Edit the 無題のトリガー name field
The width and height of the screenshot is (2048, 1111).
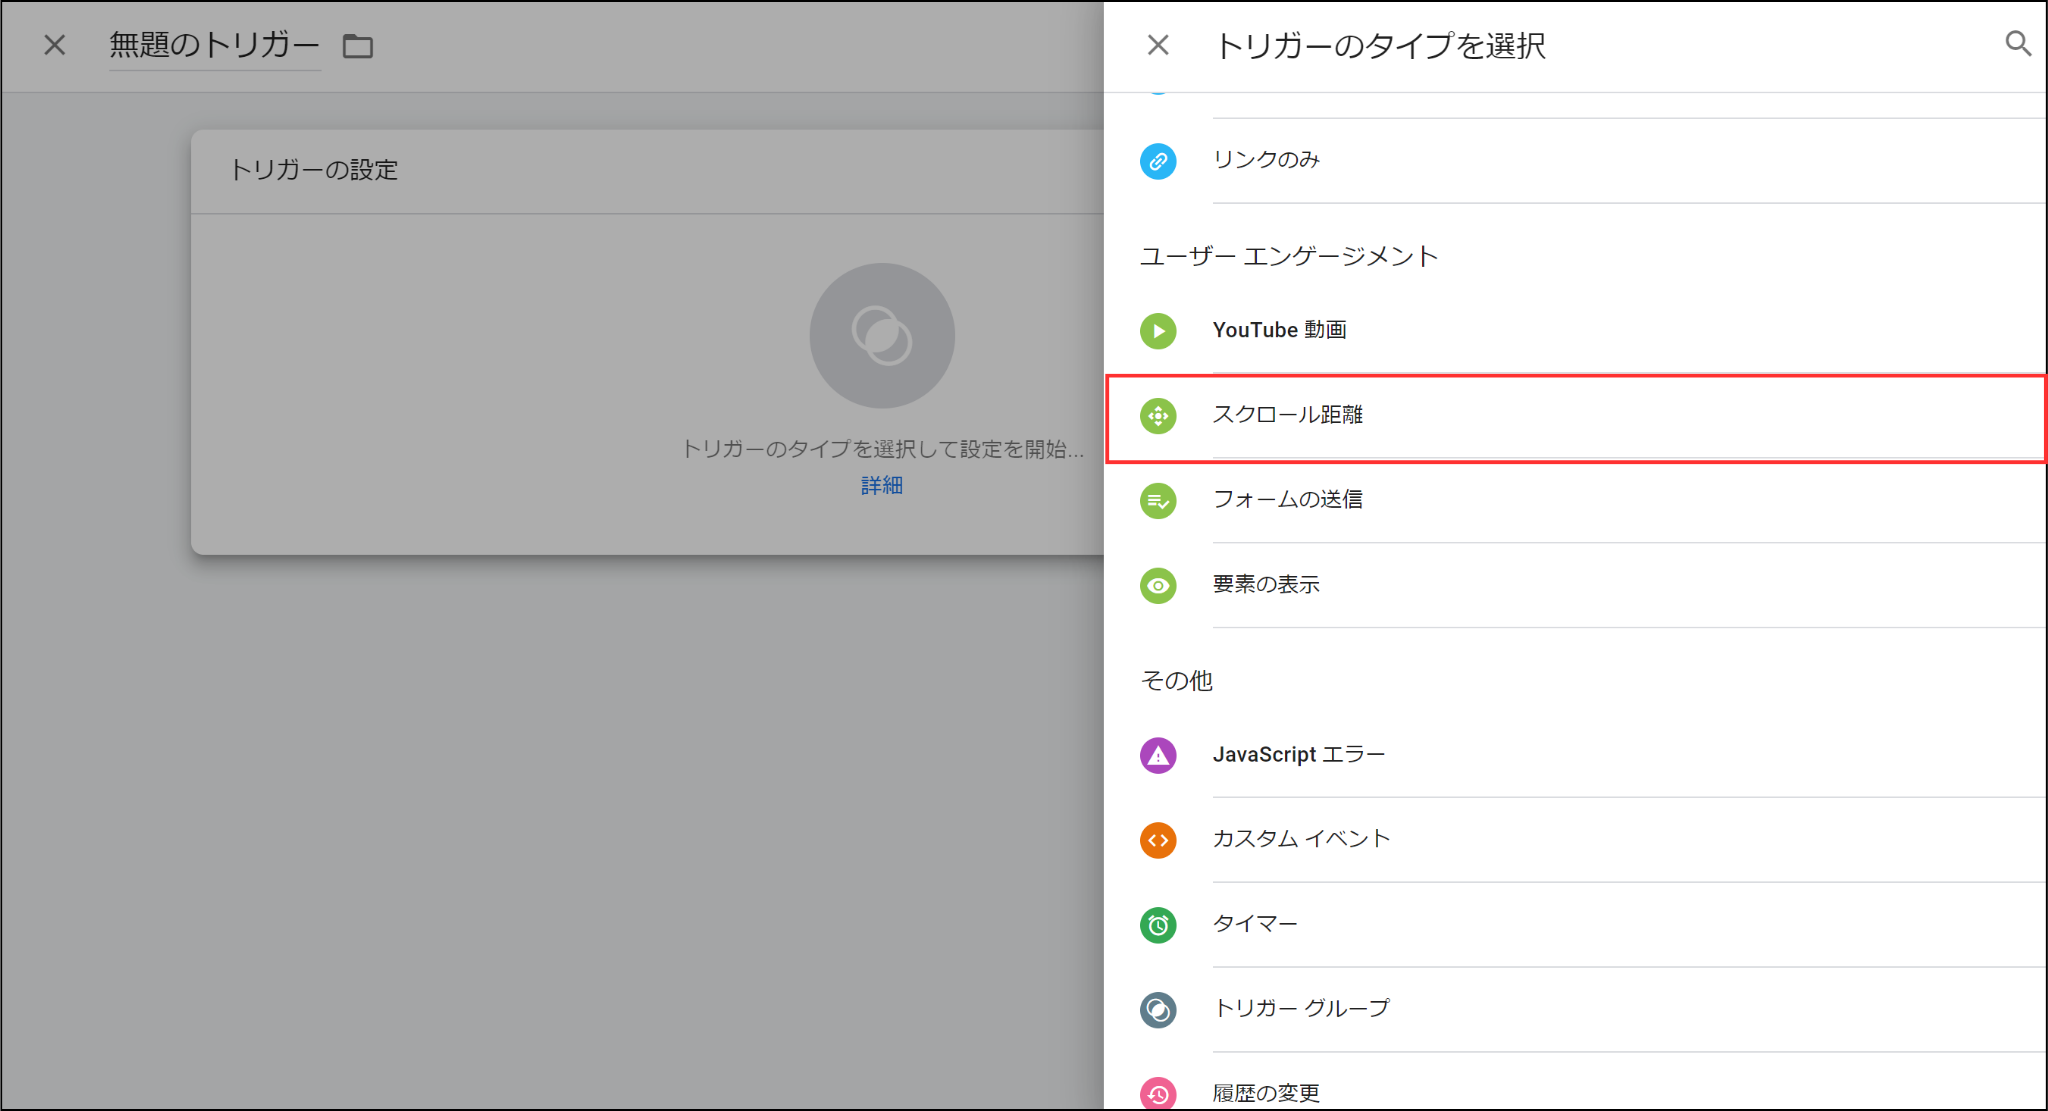214,46
